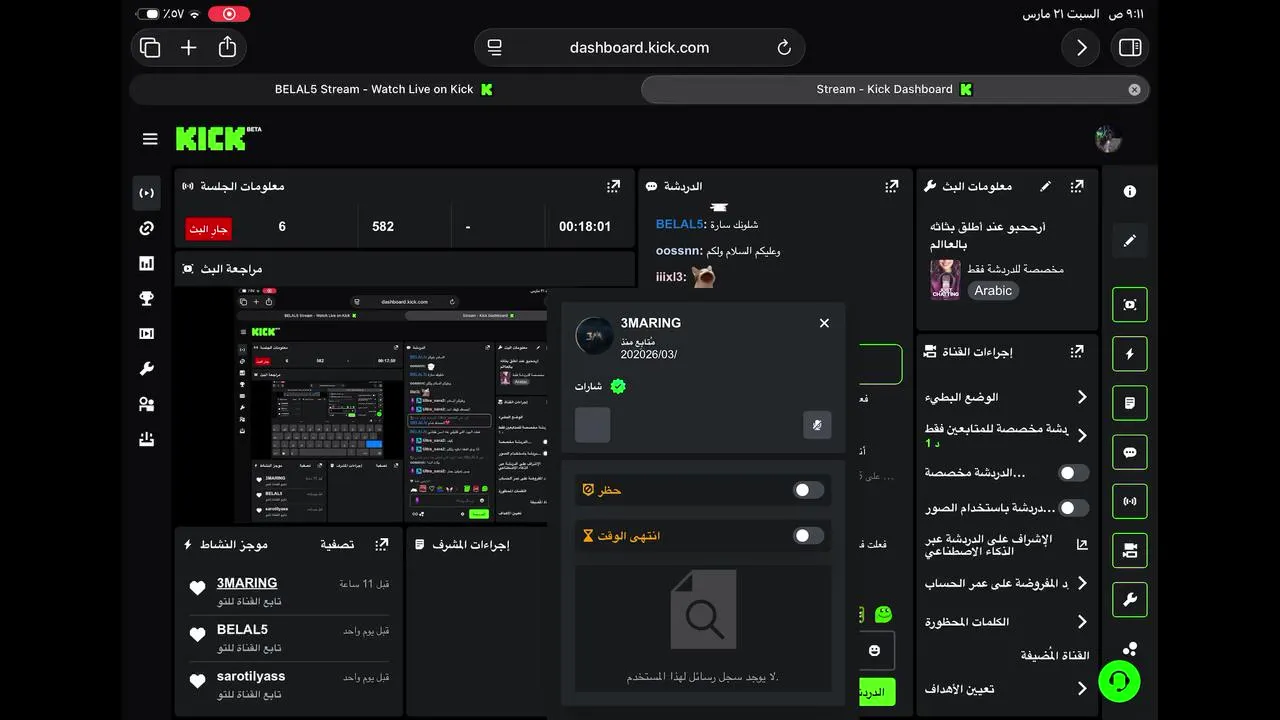Viewport: 1280px width, 720px height.
Task: Open the emoji picker smiley in chat input
Action: pyautogui.click(x=874, y=650)
